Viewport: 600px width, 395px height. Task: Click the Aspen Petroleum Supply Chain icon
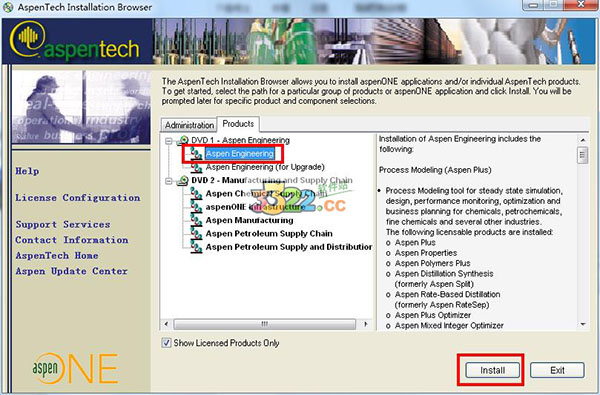pyautogui.click(x=196, y=234)
